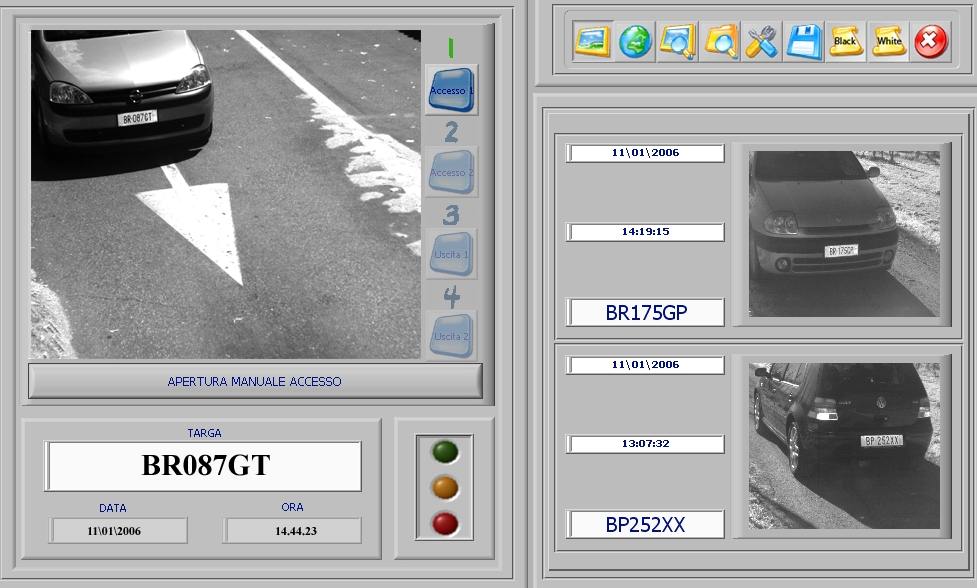Click the green traffic light indicator
Image resolution: width=977 pixels, height=588 pixels.
pos(445,452)
